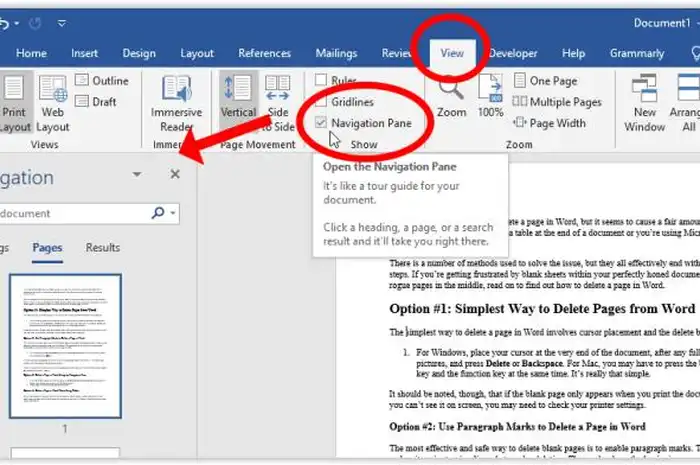Open a New Window

tap(645, 103)
